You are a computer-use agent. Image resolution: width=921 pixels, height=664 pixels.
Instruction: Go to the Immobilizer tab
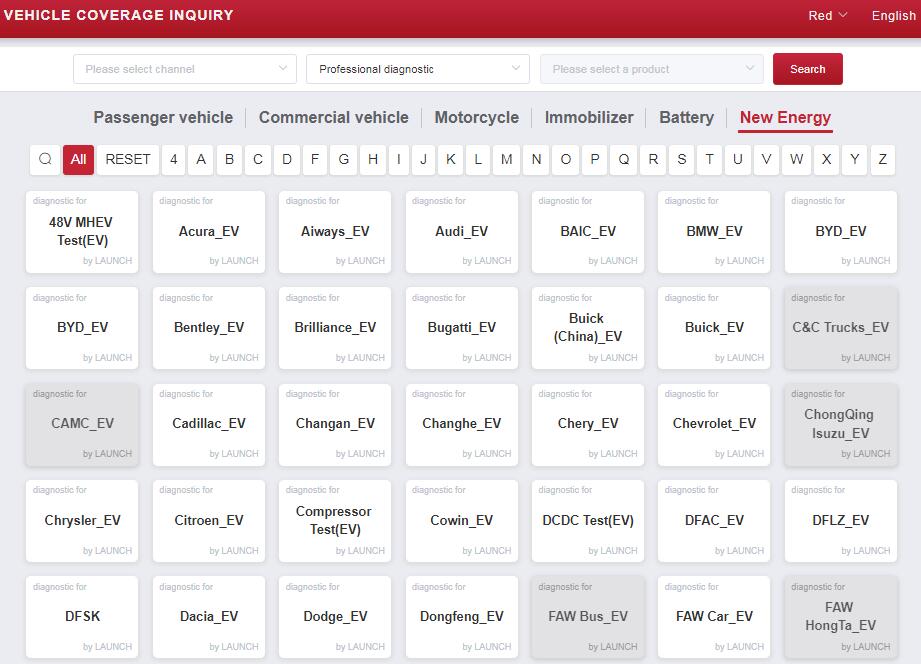(x=589, y=118)
